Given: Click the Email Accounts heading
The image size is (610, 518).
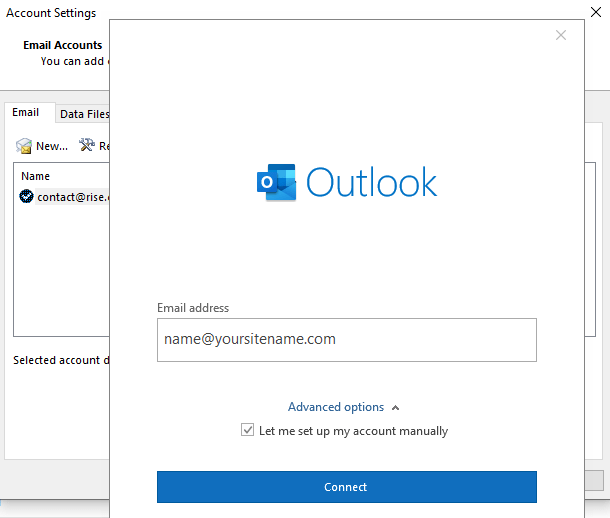Looking at the screenshot, I should (63, 45).
